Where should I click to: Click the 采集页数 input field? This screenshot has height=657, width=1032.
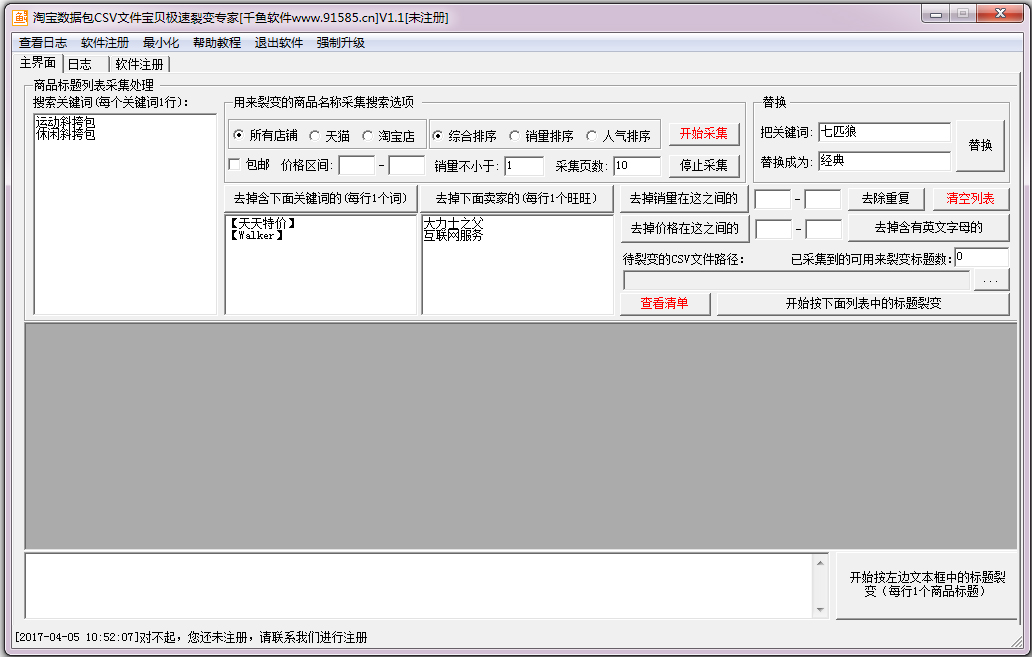[636, 166]
